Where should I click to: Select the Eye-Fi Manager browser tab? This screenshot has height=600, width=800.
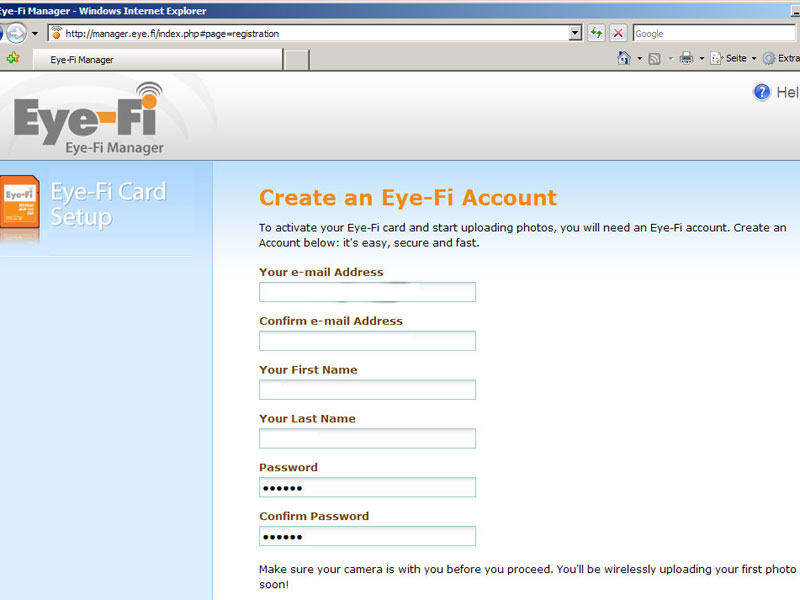(x=158, y=60)
